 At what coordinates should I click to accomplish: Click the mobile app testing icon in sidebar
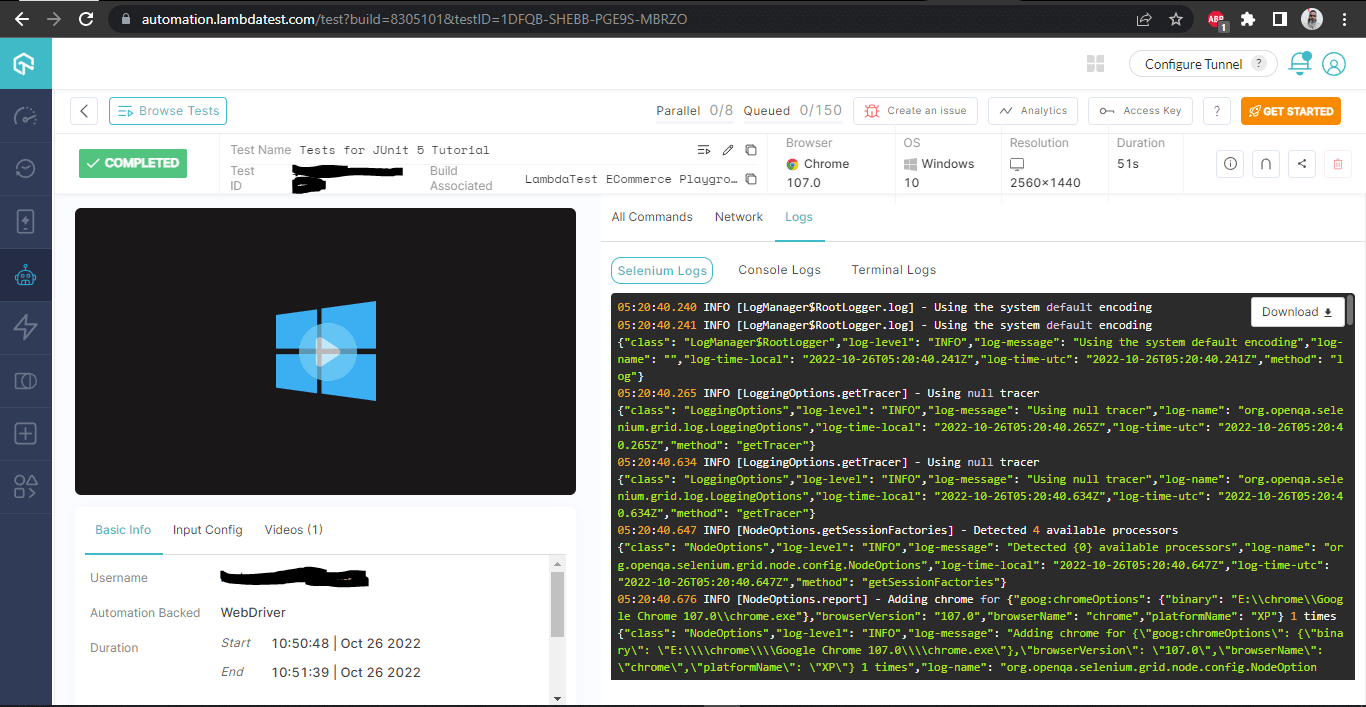[25, 221]
